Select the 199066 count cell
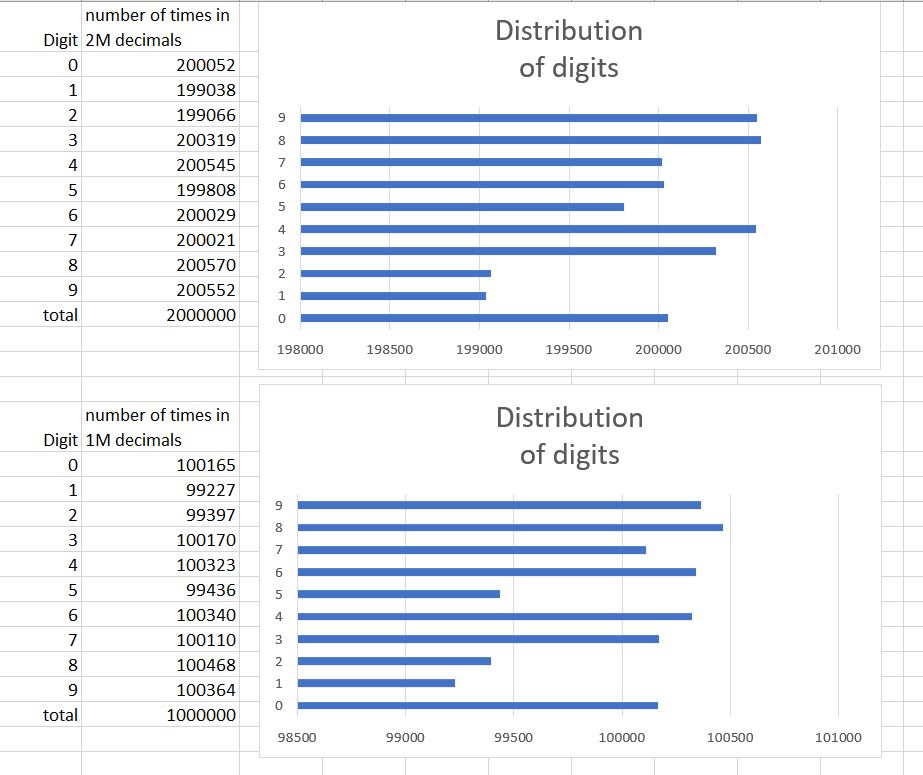The width and height of the screenshot is (923, 775). (160, 115)
